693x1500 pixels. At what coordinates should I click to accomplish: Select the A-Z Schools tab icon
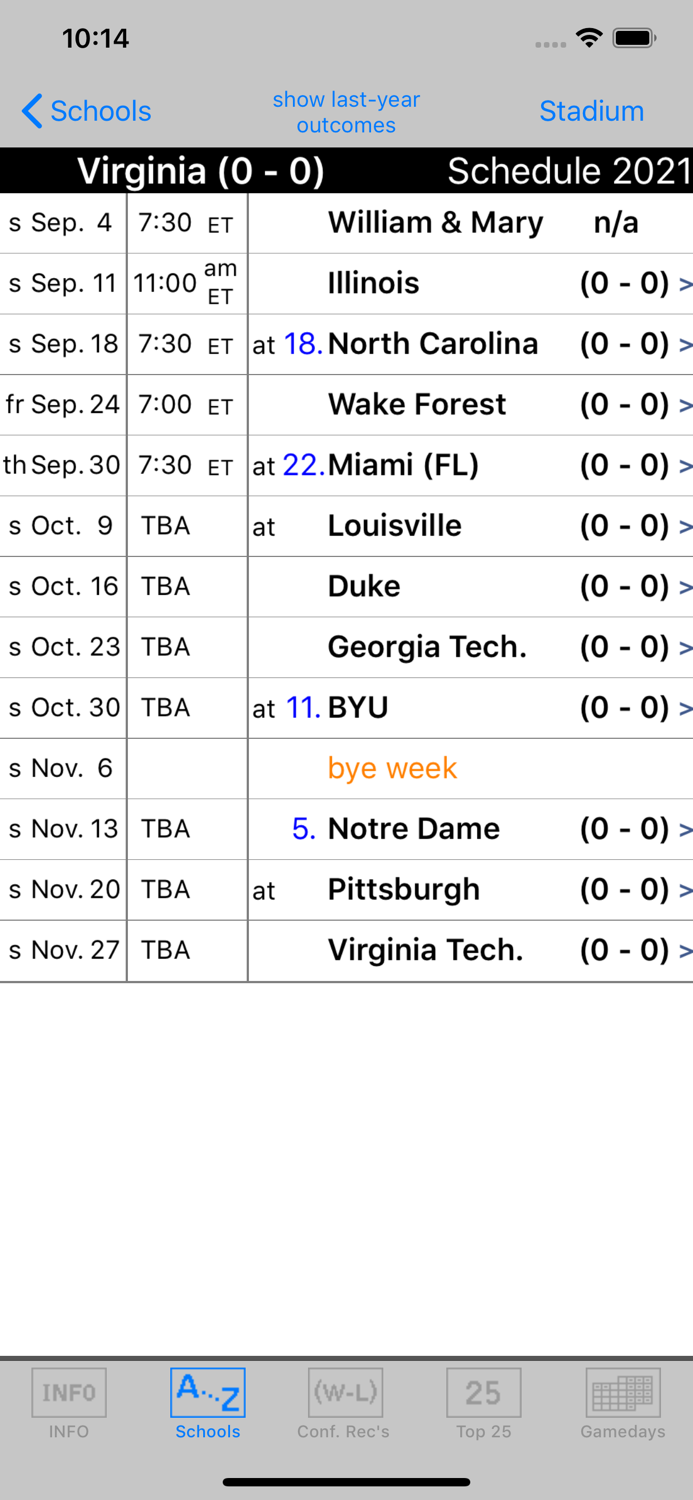(x=208, y=1392)
